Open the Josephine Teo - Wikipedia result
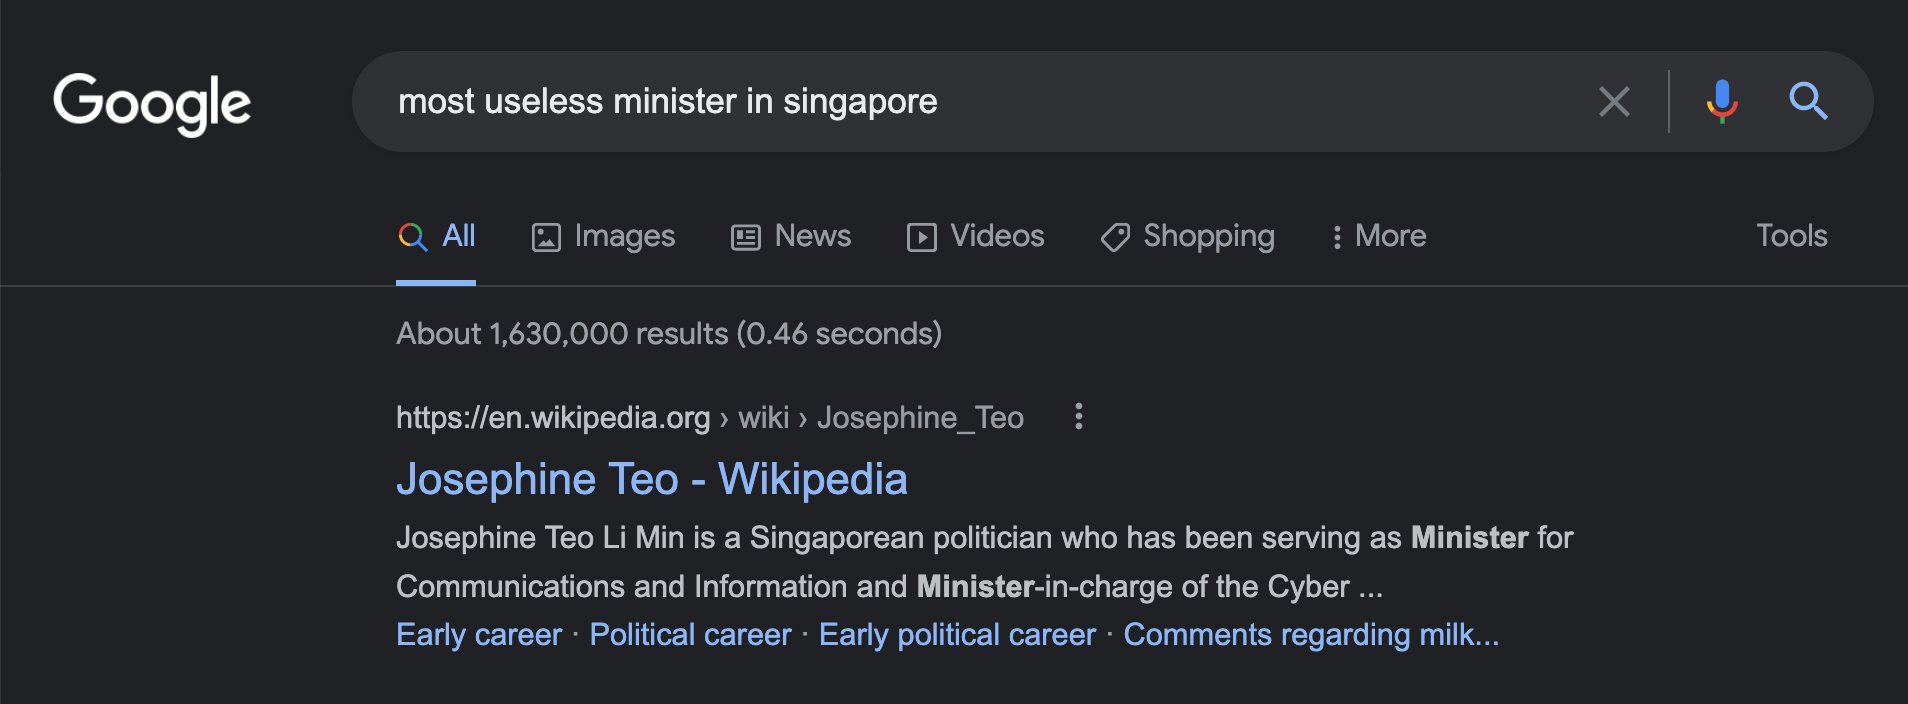Screen dimensions: 1908x704 point(652,479)
